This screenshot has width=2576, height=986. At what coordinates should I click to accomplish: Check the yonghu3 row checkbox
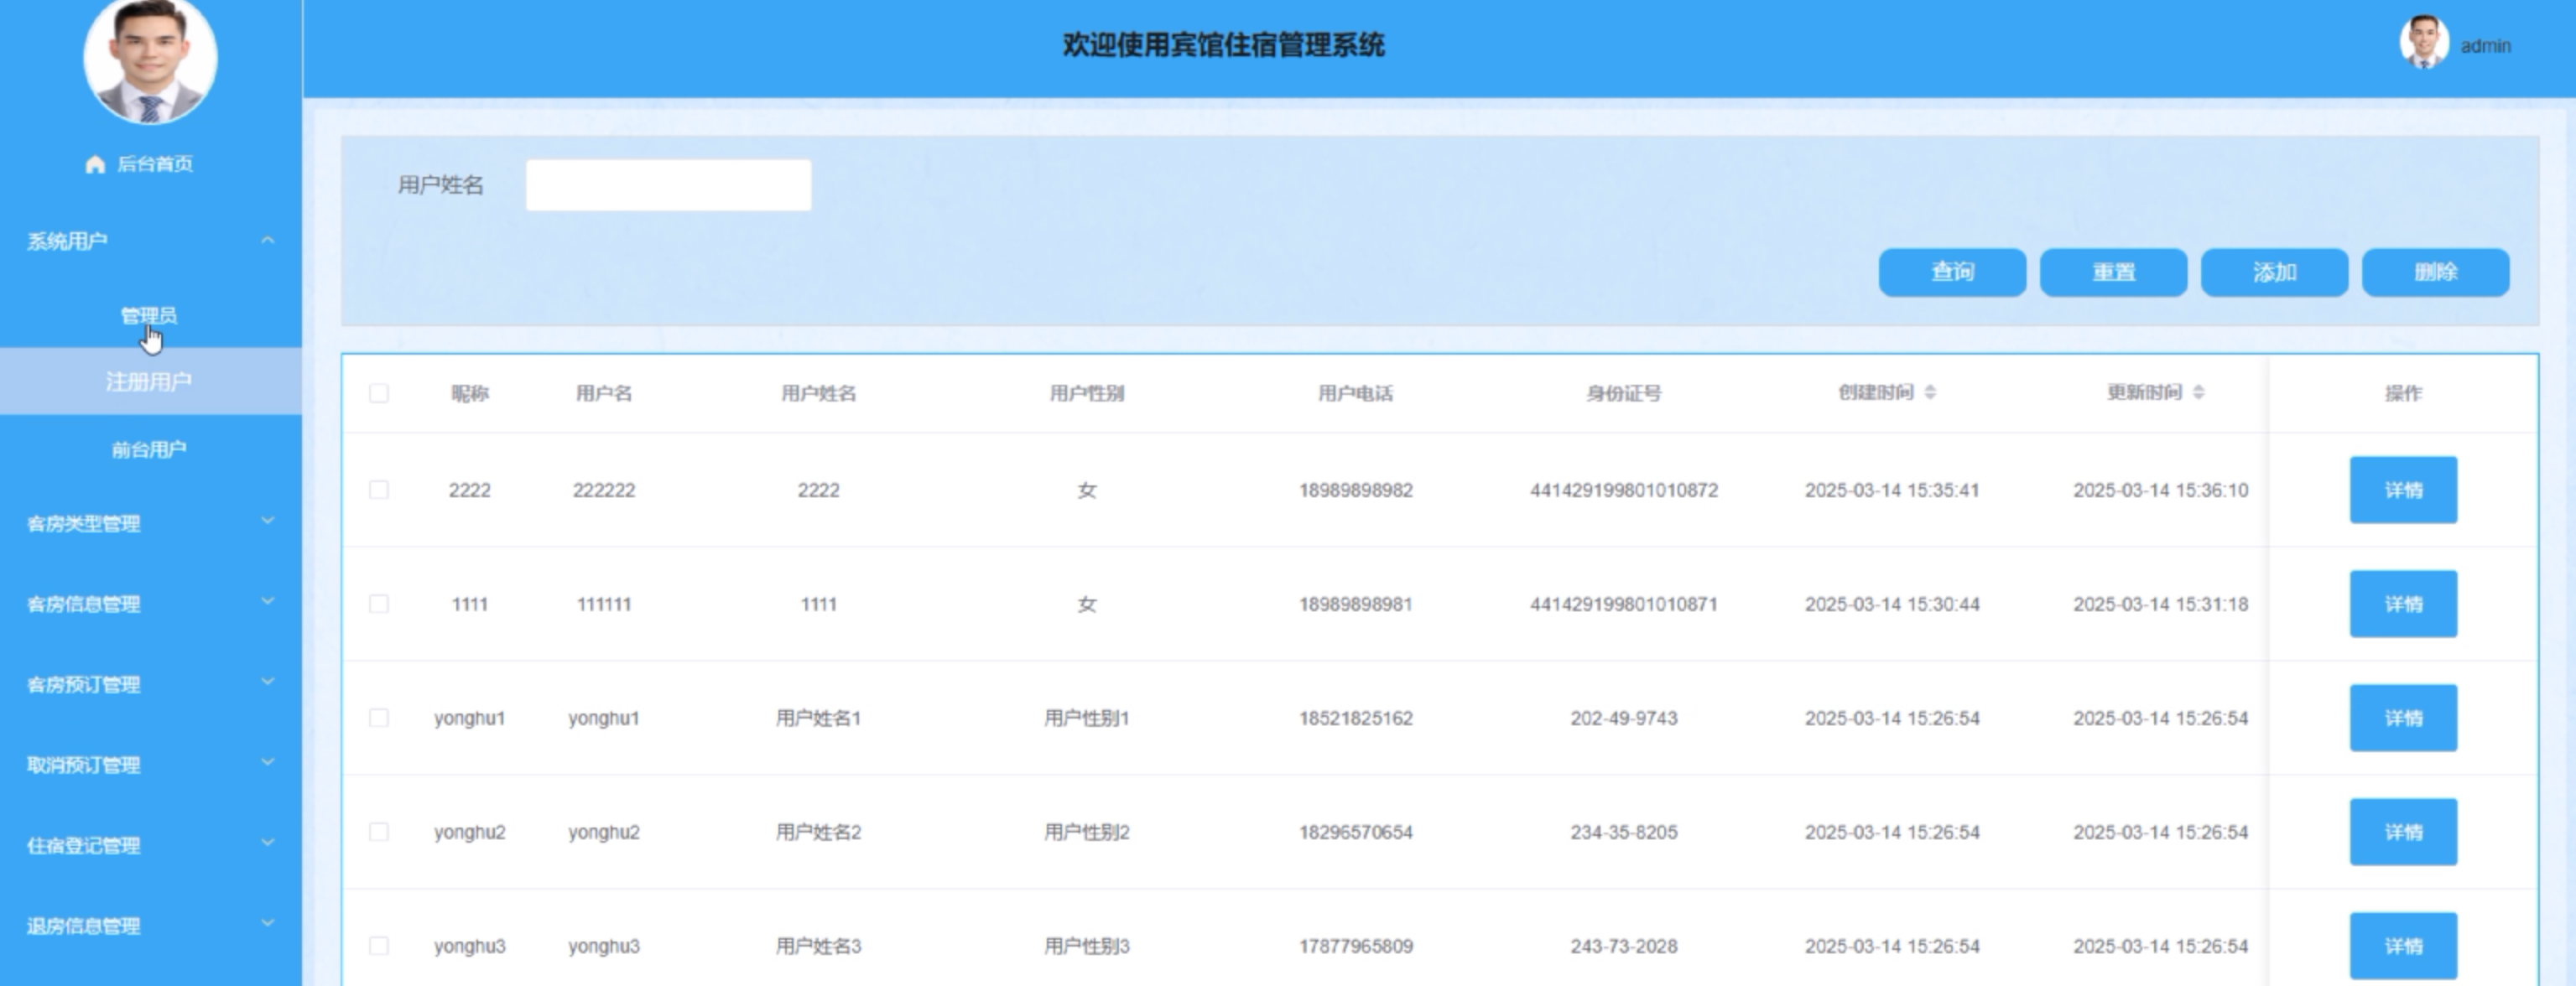click(379, 946)
